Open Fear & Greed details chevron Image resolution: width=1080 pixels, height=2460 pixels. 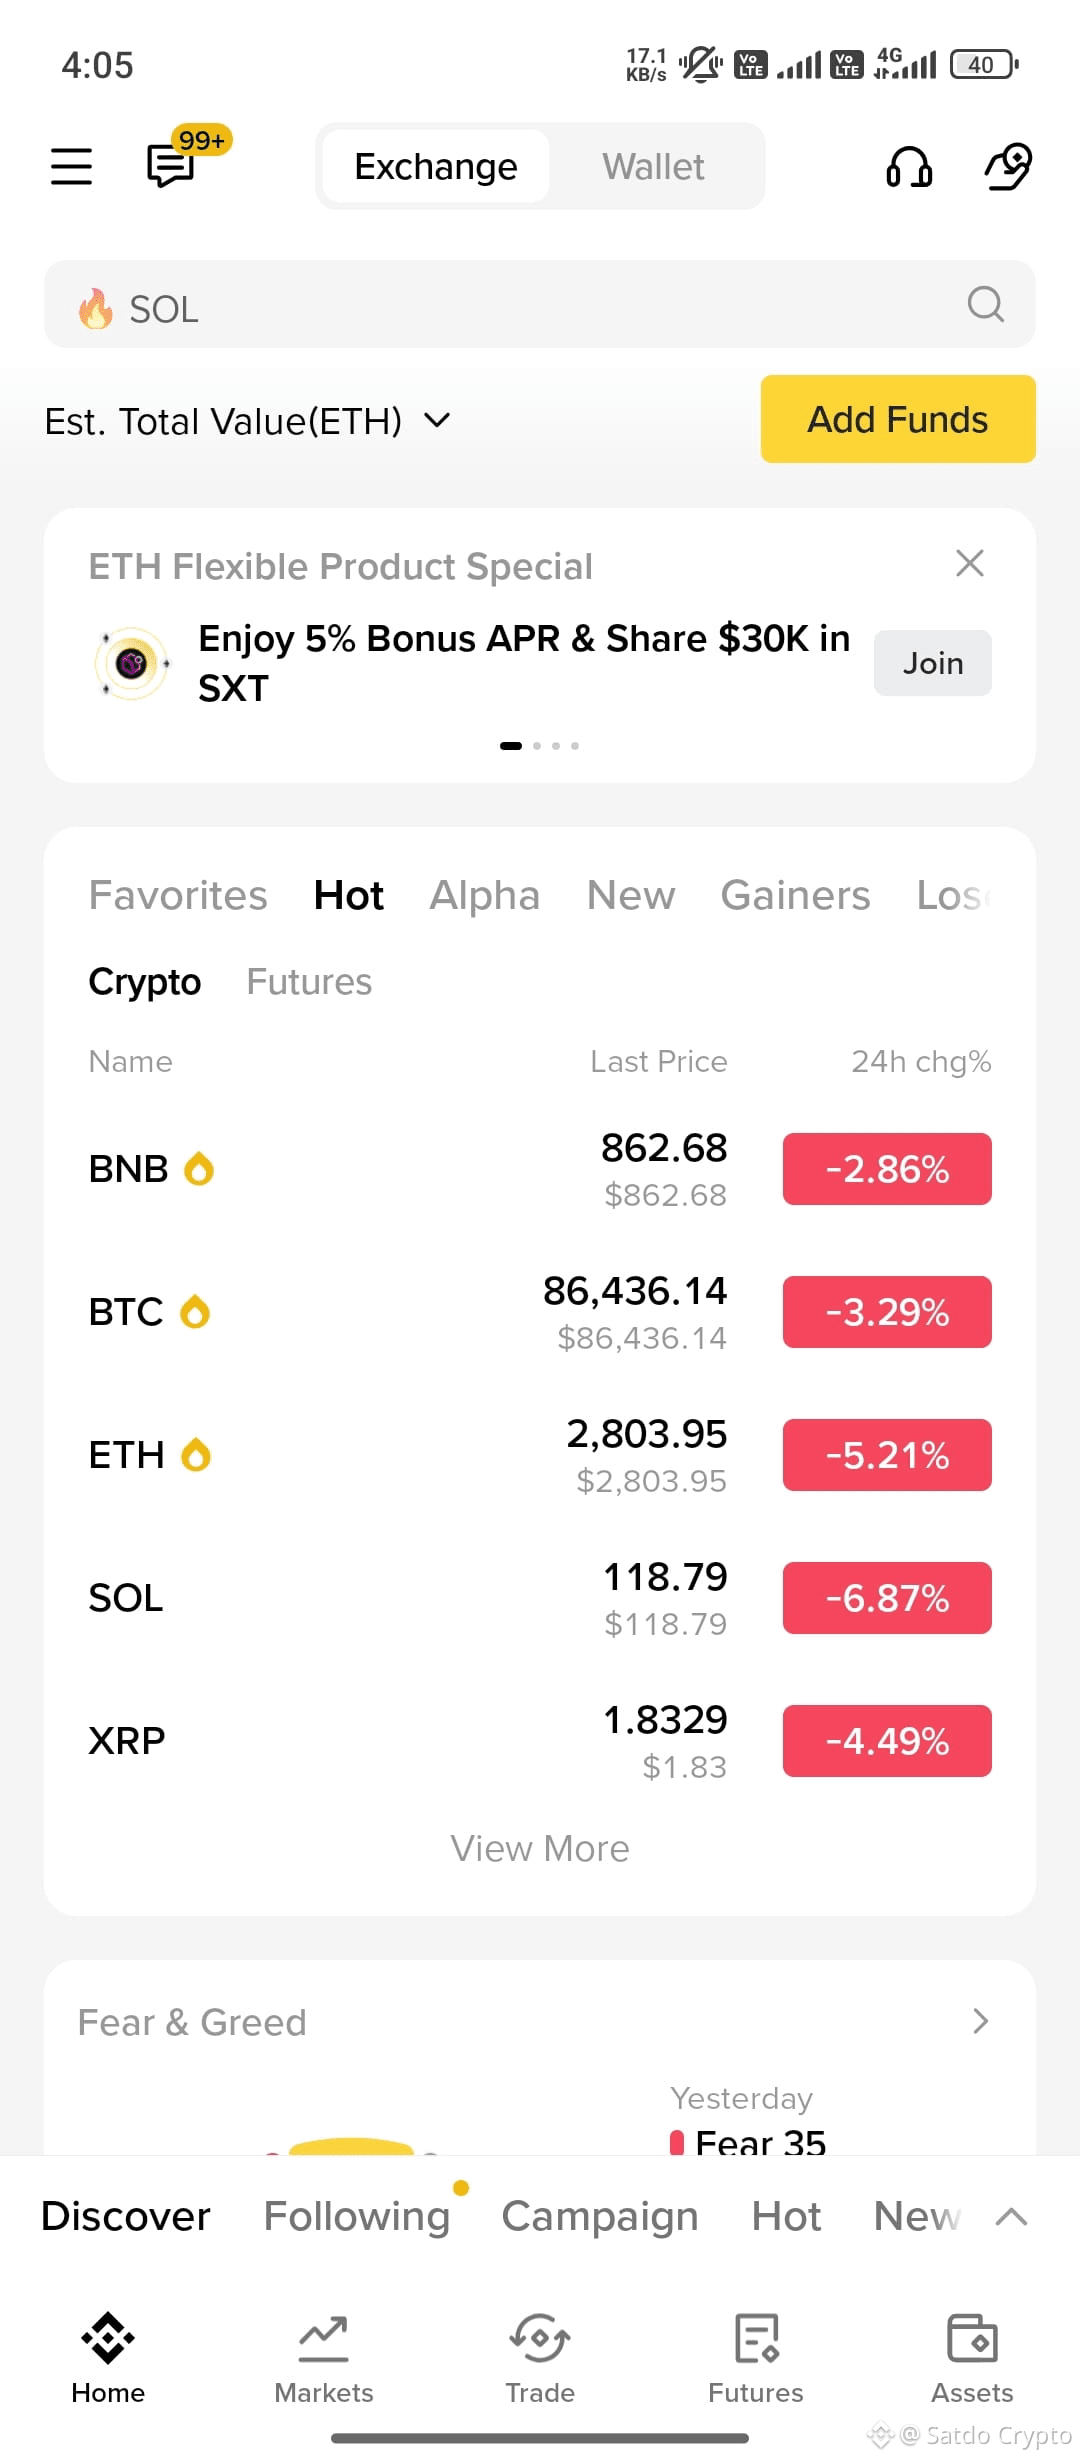point(981,2021)
